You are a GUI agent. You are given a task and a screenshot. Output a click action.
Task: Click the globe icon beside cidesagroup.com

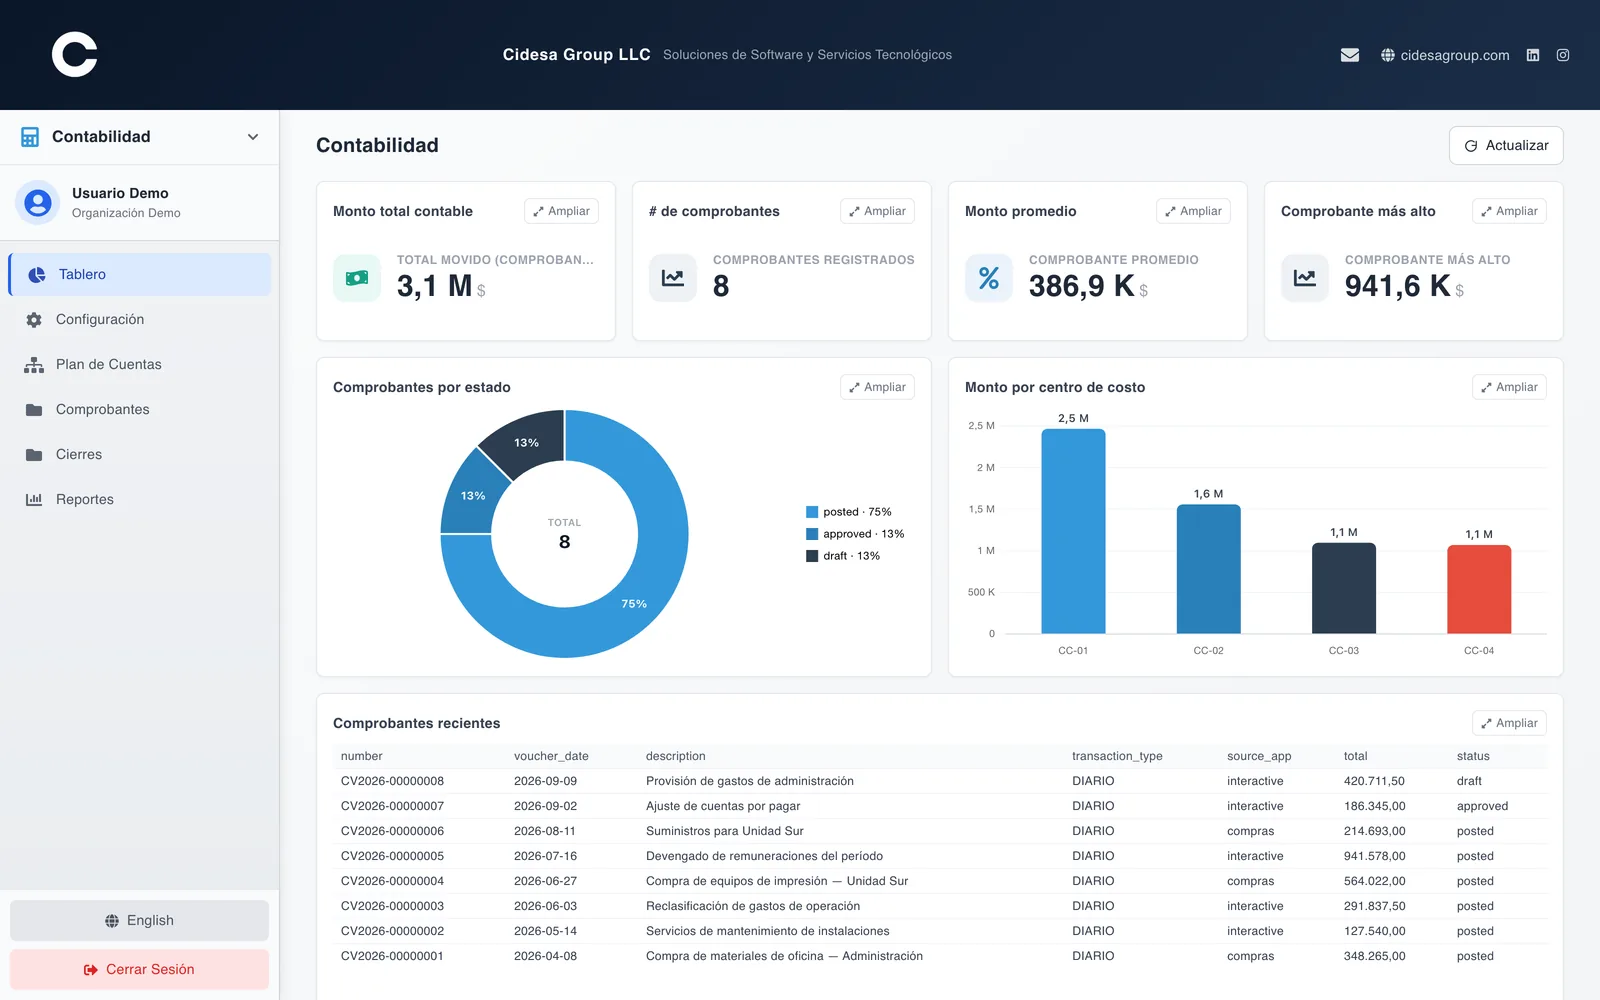[x=1388, y=55]
